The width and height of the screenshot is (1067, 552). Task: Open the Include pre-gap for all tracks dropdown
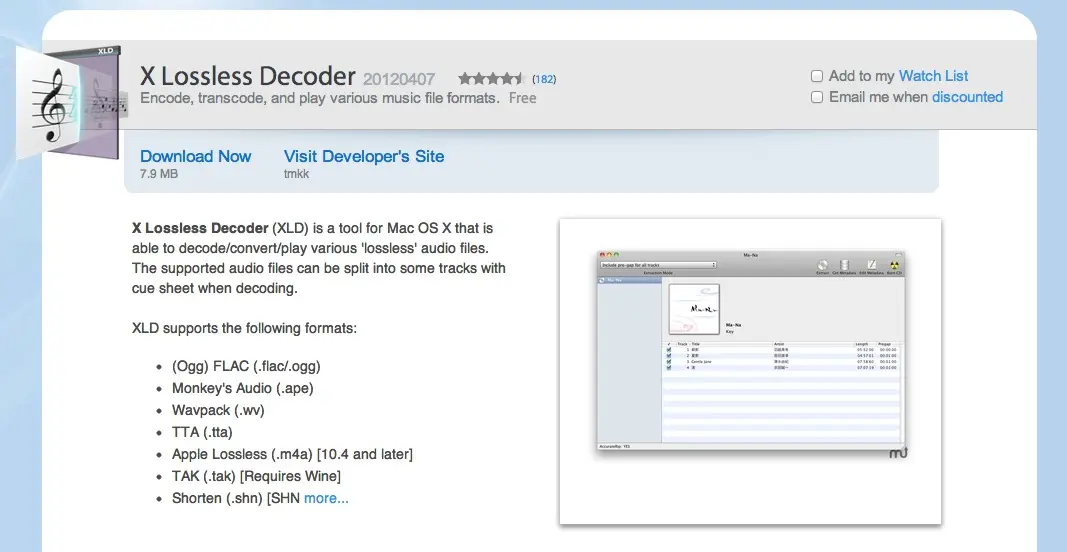tap(657, 265)
